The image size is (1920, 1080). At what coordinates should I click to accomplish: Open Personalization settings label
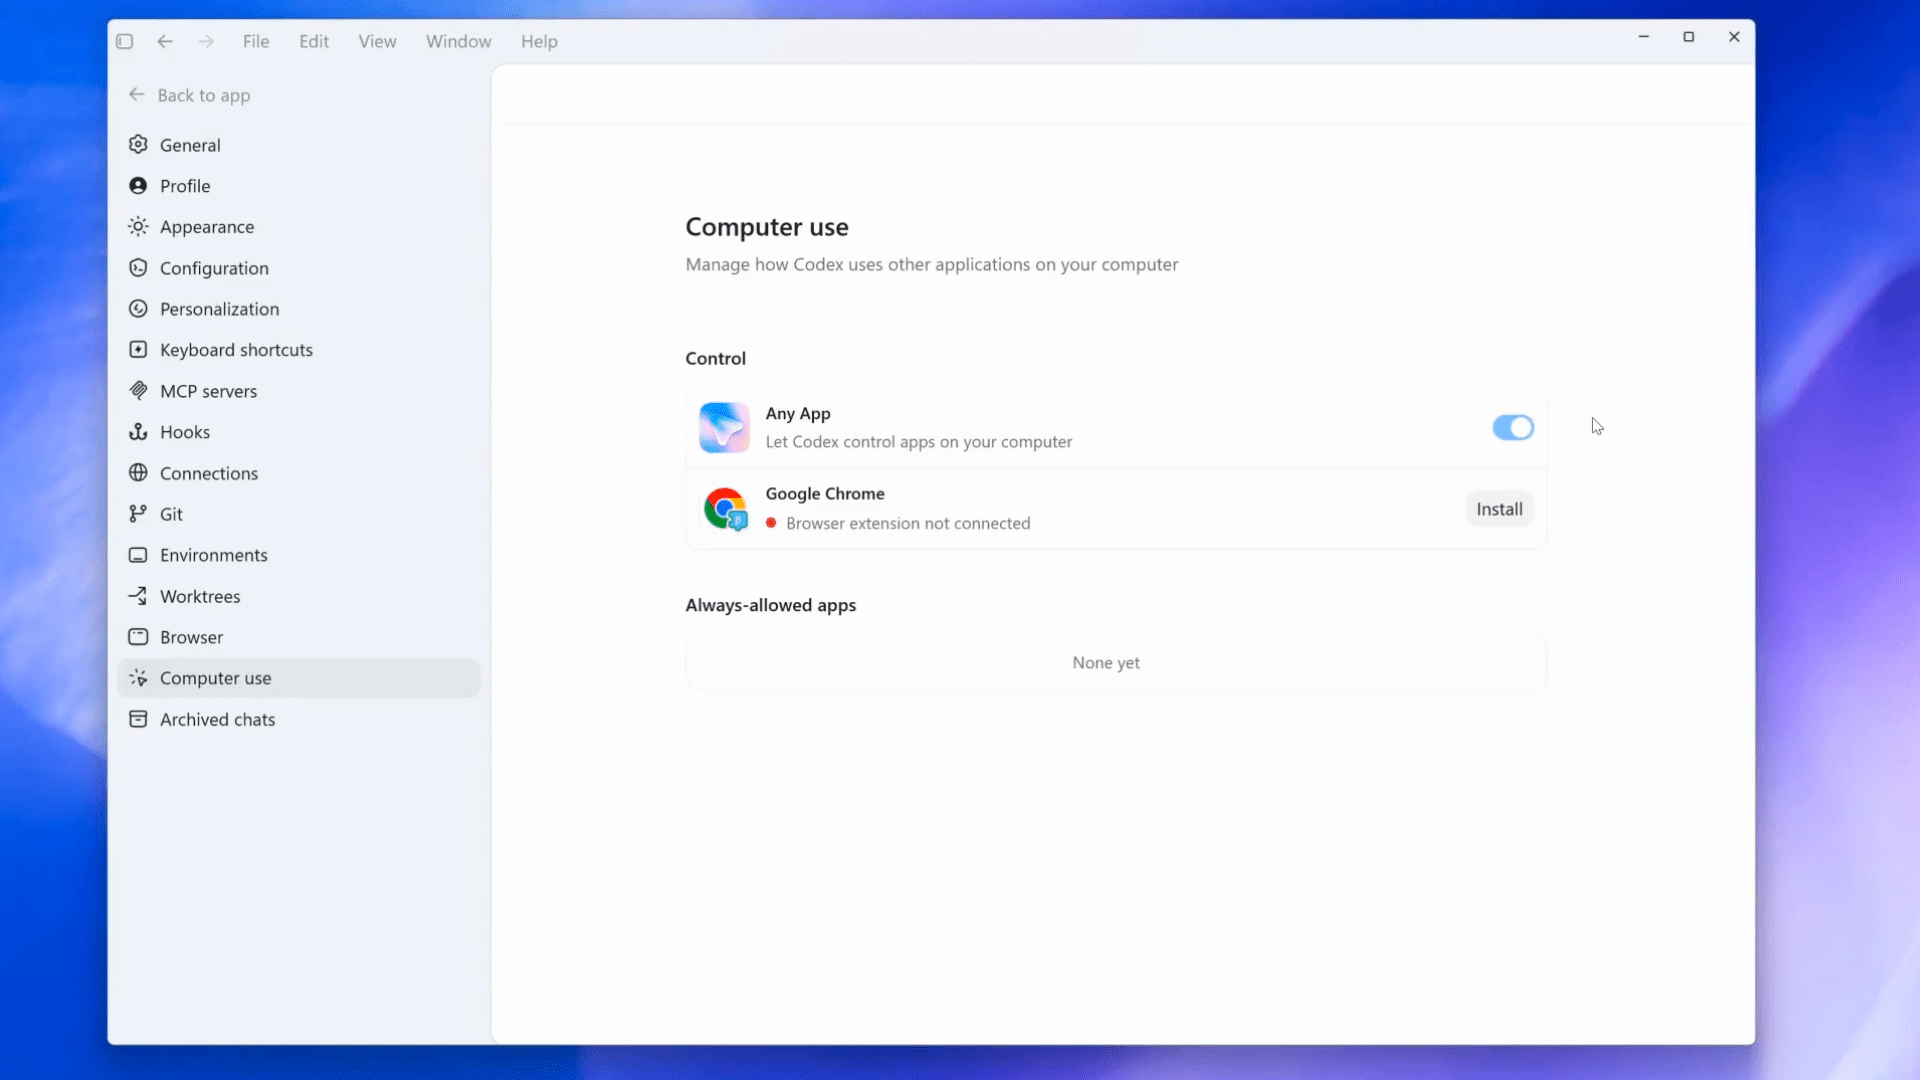[x=219, y=309]
